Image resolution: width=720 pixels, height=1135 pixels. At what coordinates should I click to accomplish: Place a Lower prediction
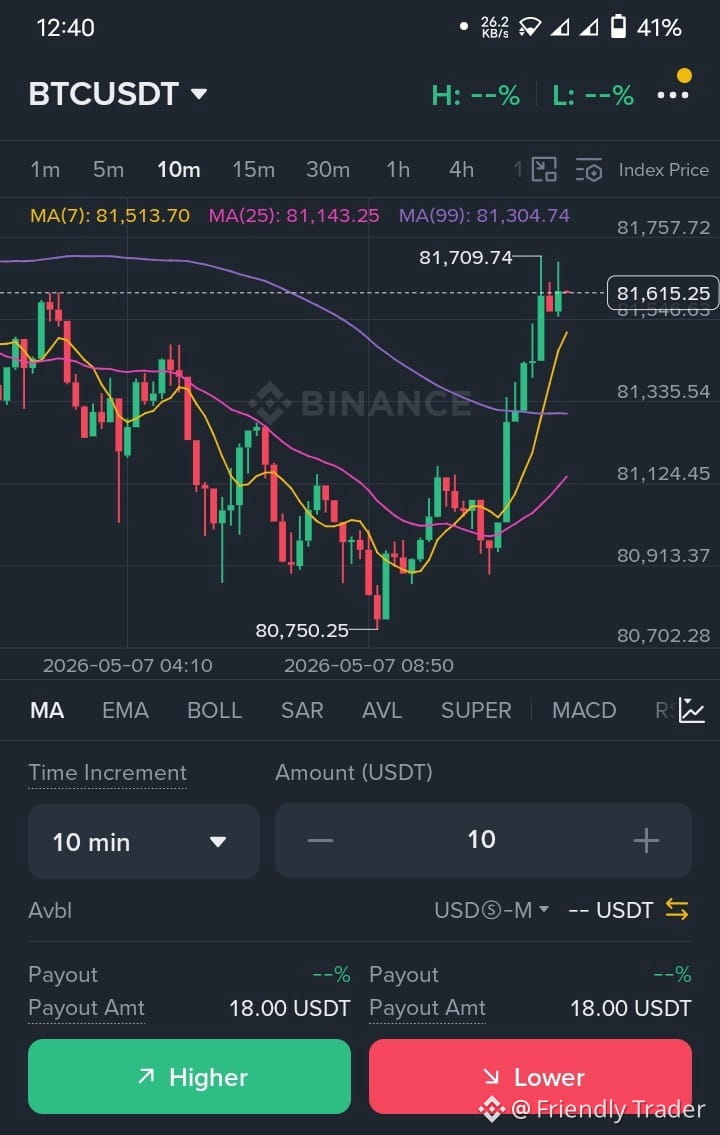pyautogui.click(x=530, y=1076)
